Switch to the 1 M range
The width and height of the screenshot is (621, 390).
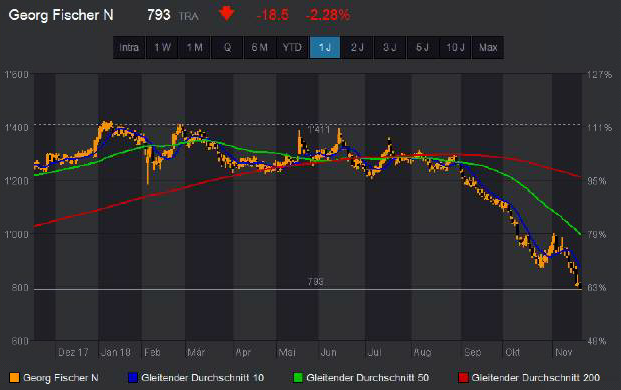click(194, 48)
